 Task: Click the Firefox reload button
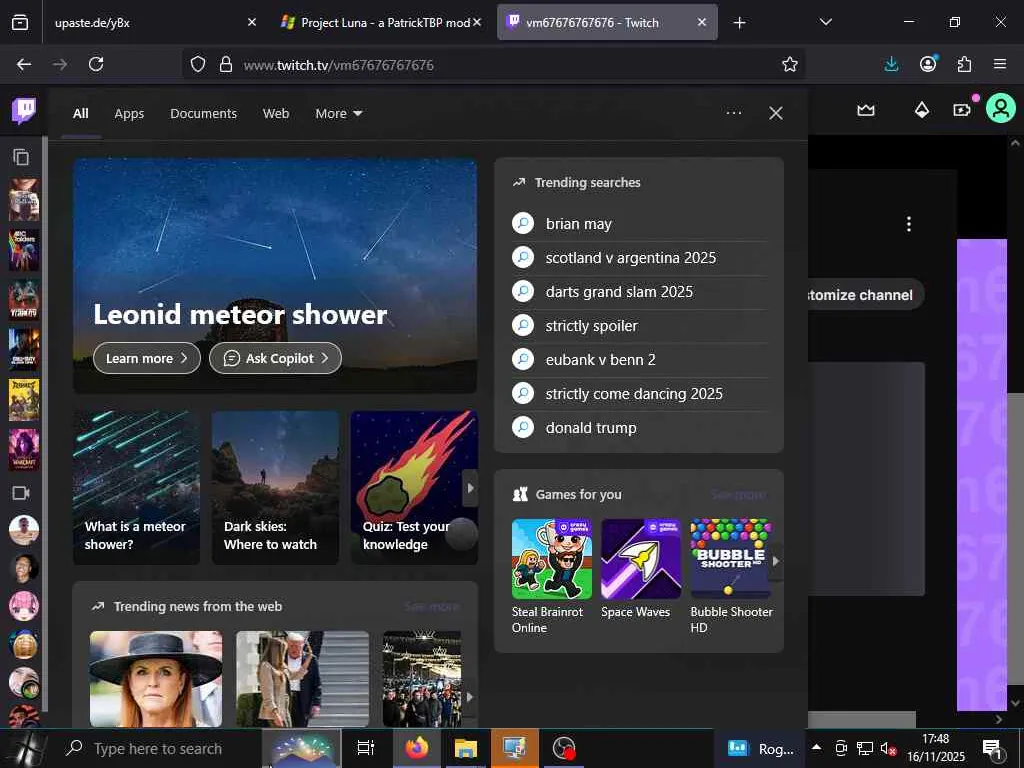pyautogui.click(x=96, y=64)
